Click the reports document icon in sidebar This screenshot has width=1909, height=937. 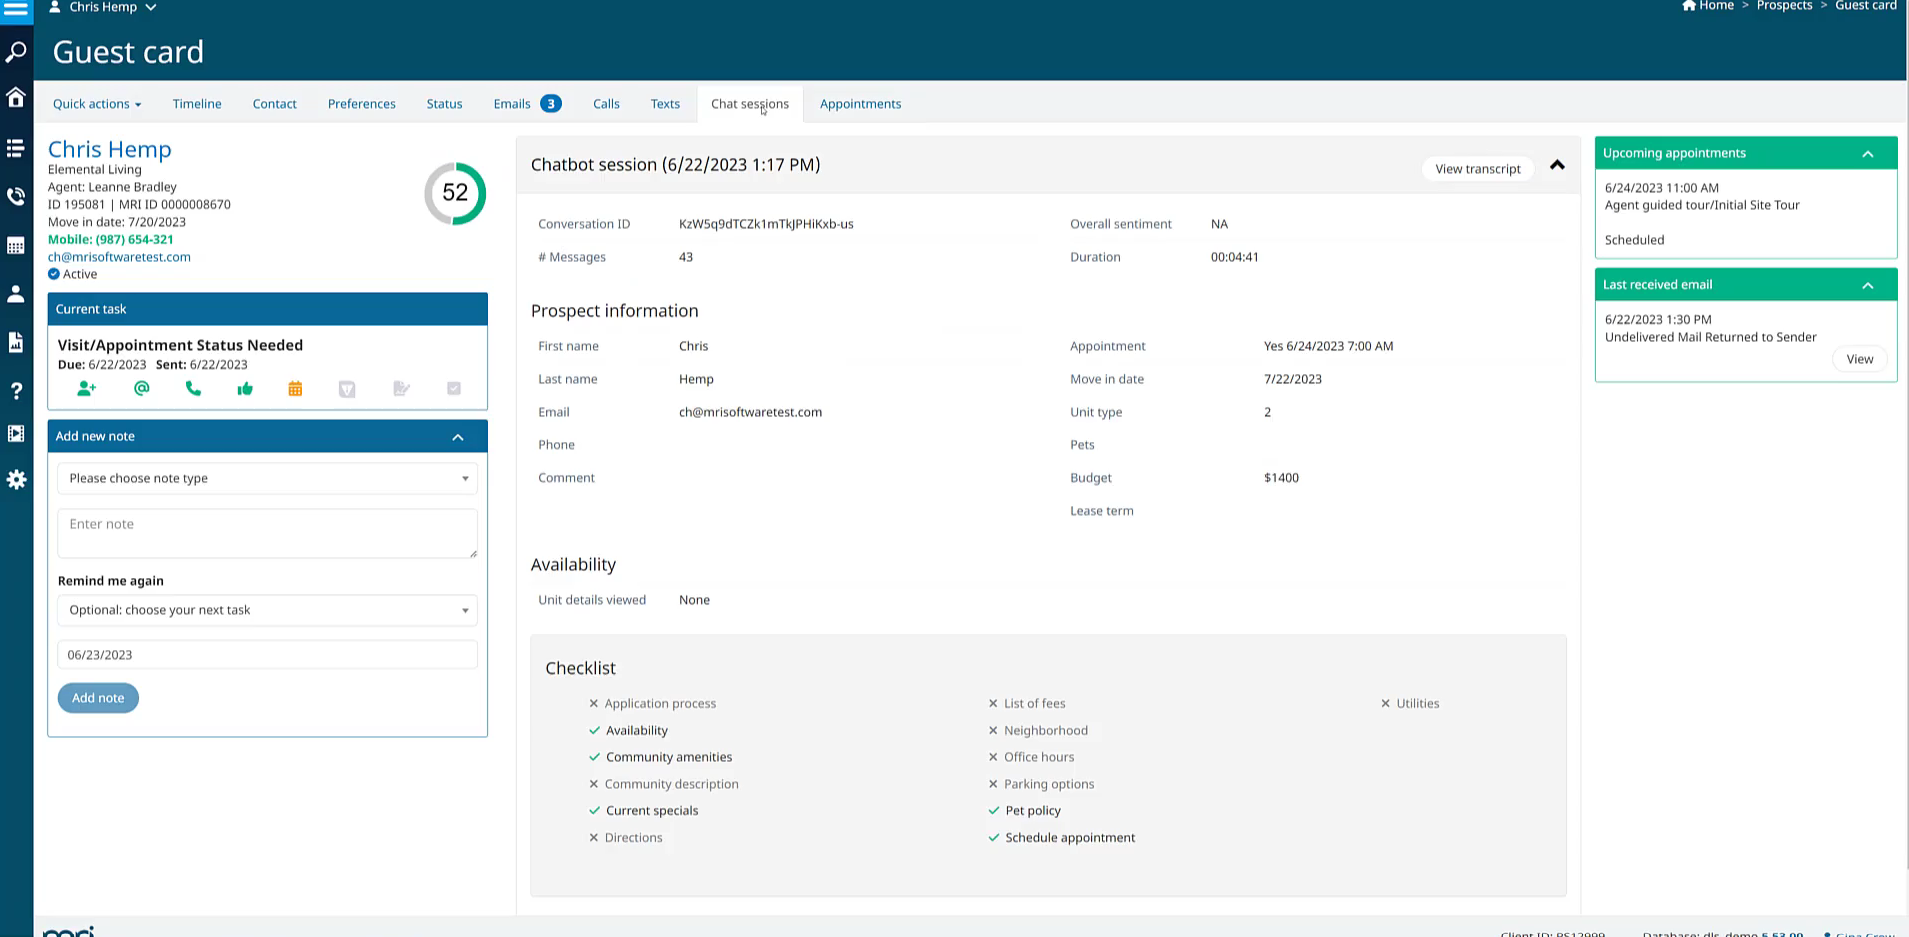click(16, 342)
